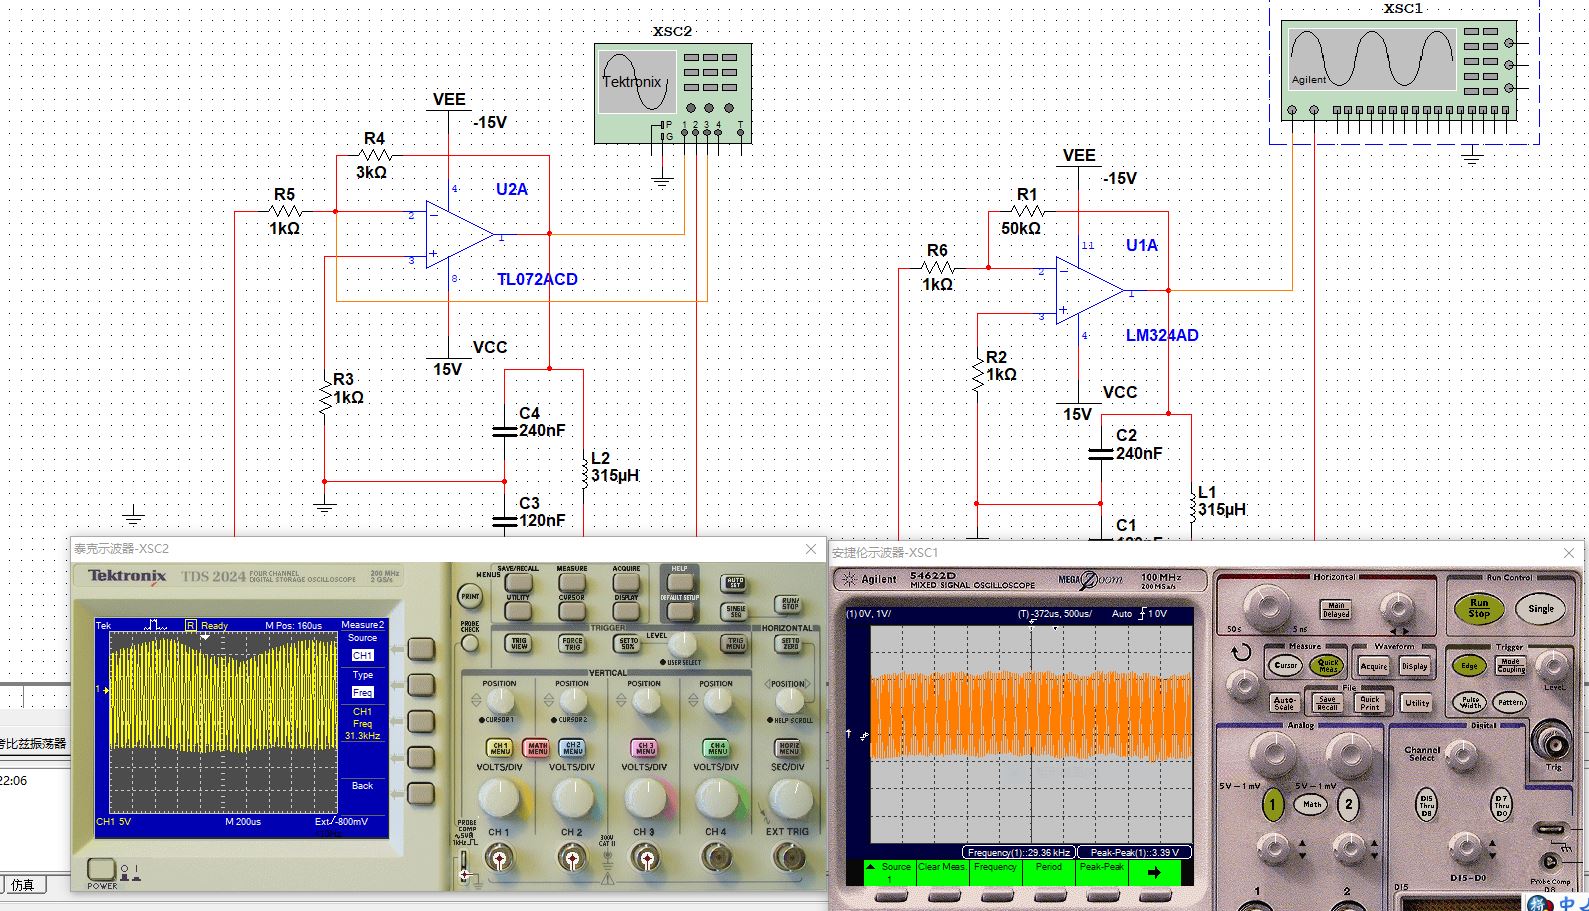Toggle the Tektronix POWER button
This screenshot has width=1589, height=911.
pos(101,869)
